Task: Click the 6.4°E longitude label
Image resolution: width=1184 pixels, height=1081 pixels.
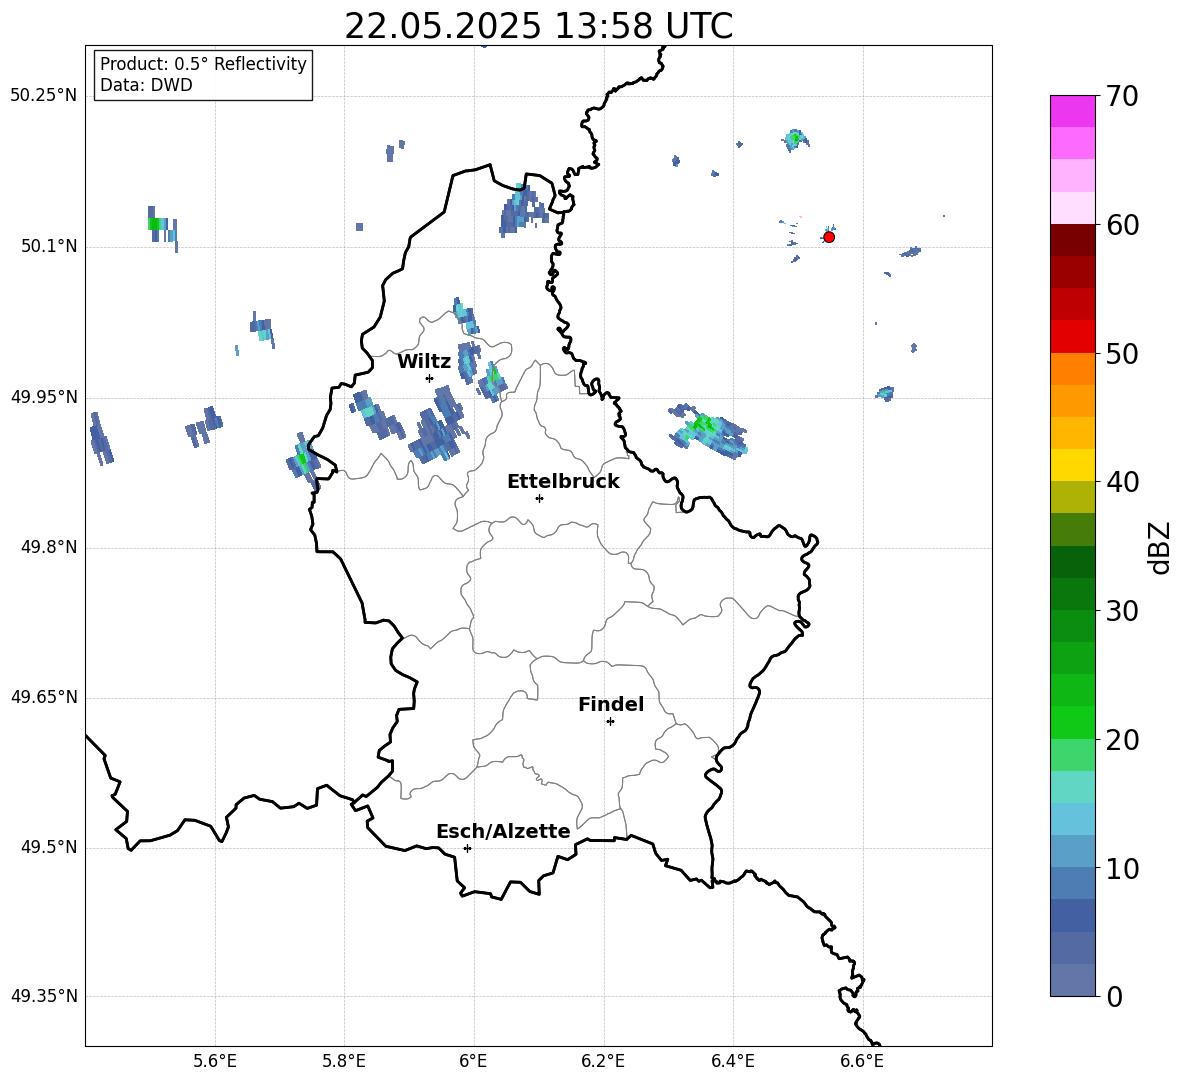Action: (x=732, y=1061)
